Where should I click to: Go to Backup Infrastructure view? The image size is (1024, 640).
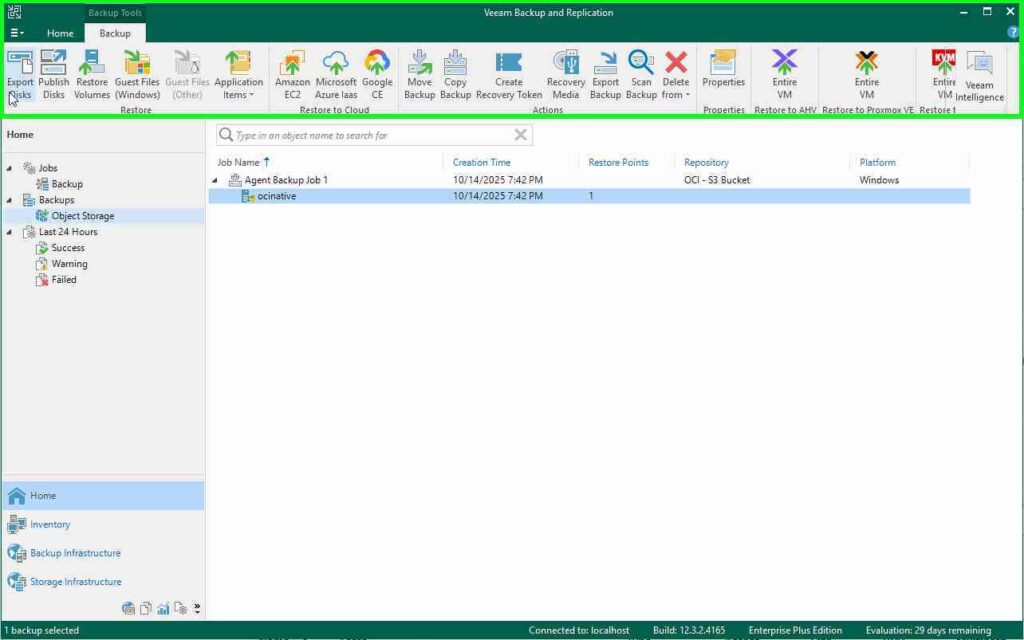[x=75, y=553]
